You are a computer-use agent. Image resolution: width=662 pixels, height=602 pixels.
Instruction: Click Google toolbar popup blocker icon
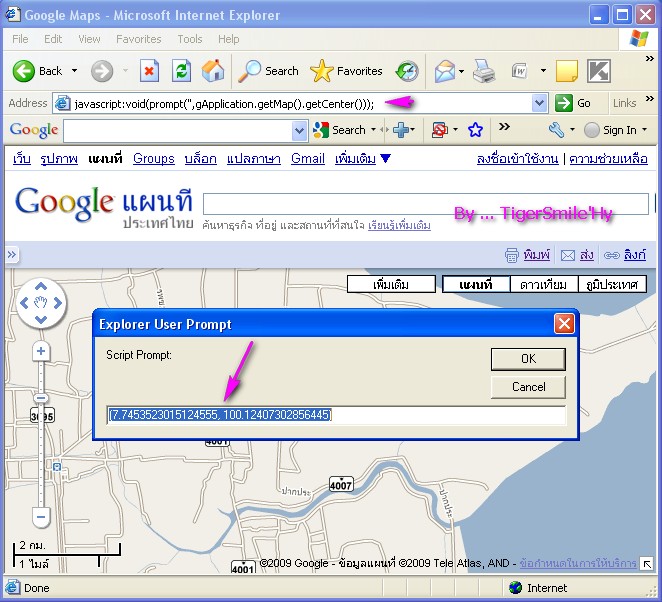pyautogui.click(x=439, y=130)
